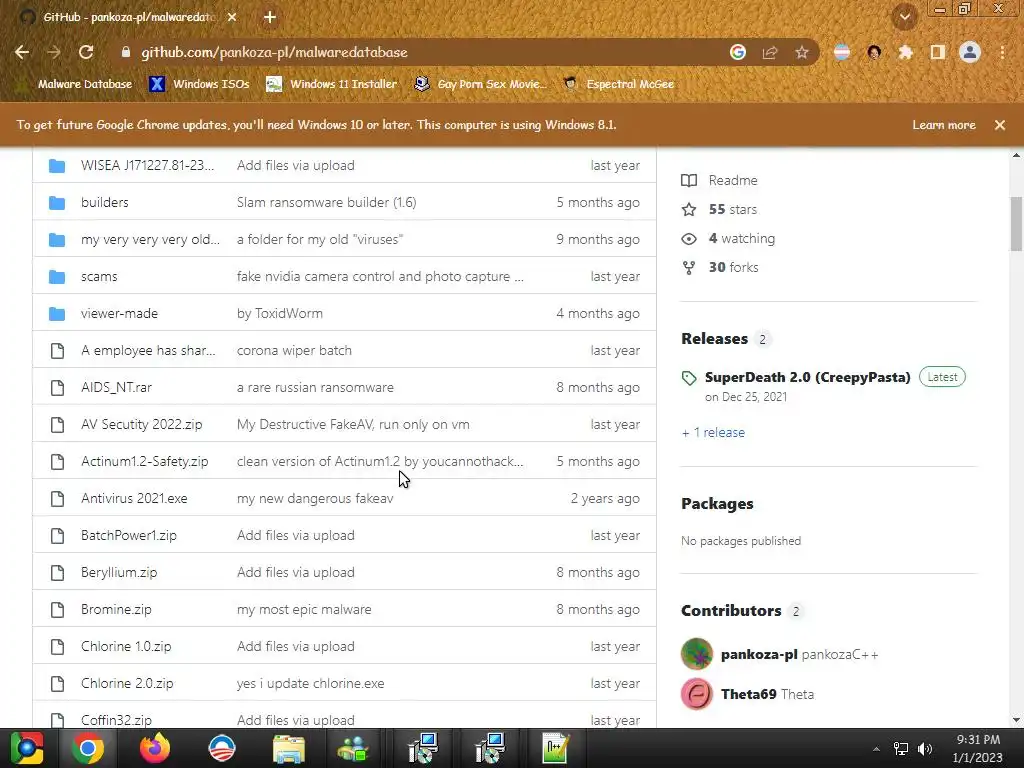Reload the GitHub page
Viewport: 1024px width, 768px height.
click(86, 52)
